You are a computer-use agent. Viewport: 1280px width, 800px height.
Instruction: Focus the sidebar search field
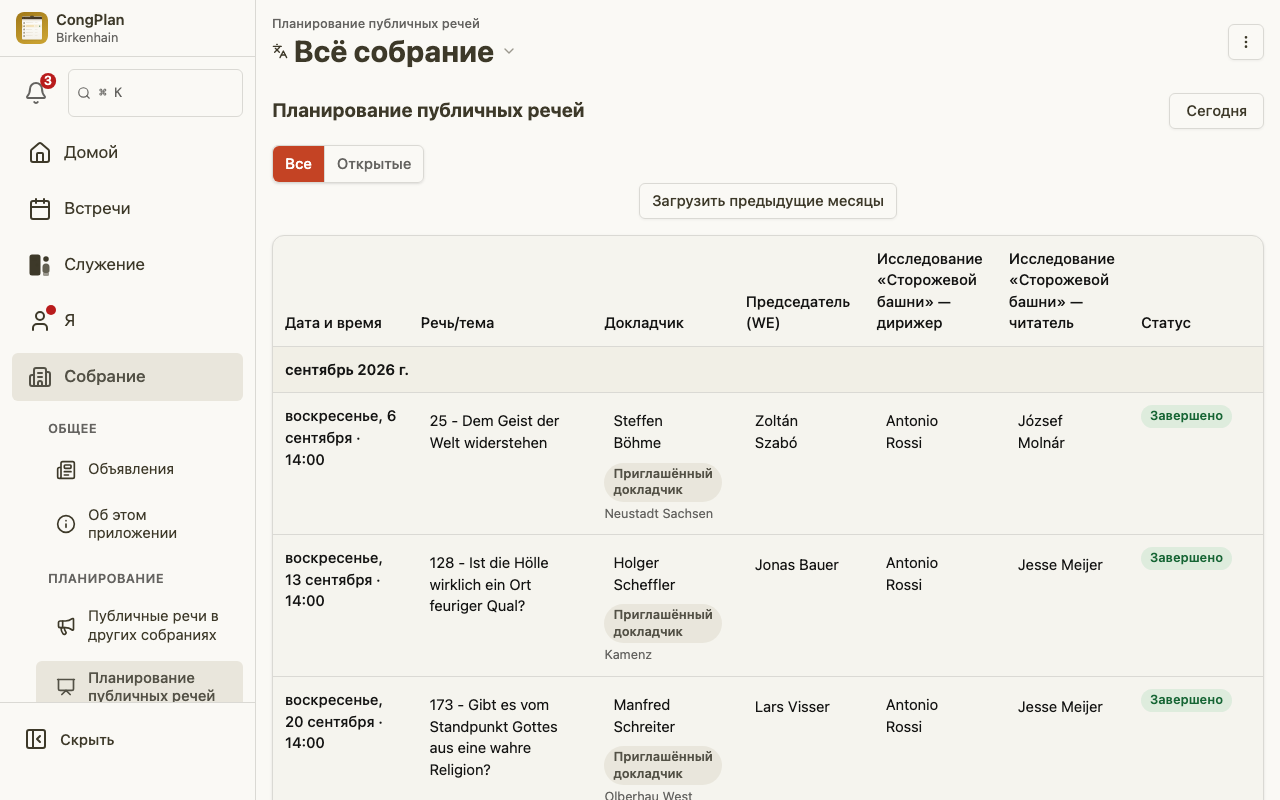155,93
